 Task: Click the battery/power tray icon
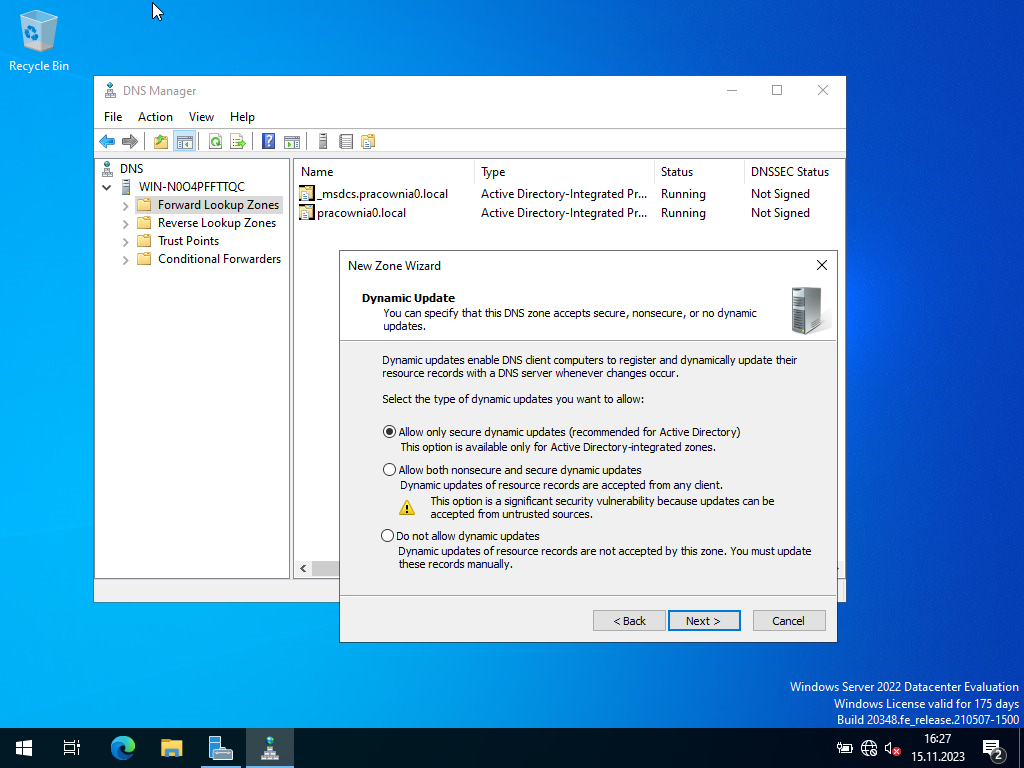[x=844, y=748]
